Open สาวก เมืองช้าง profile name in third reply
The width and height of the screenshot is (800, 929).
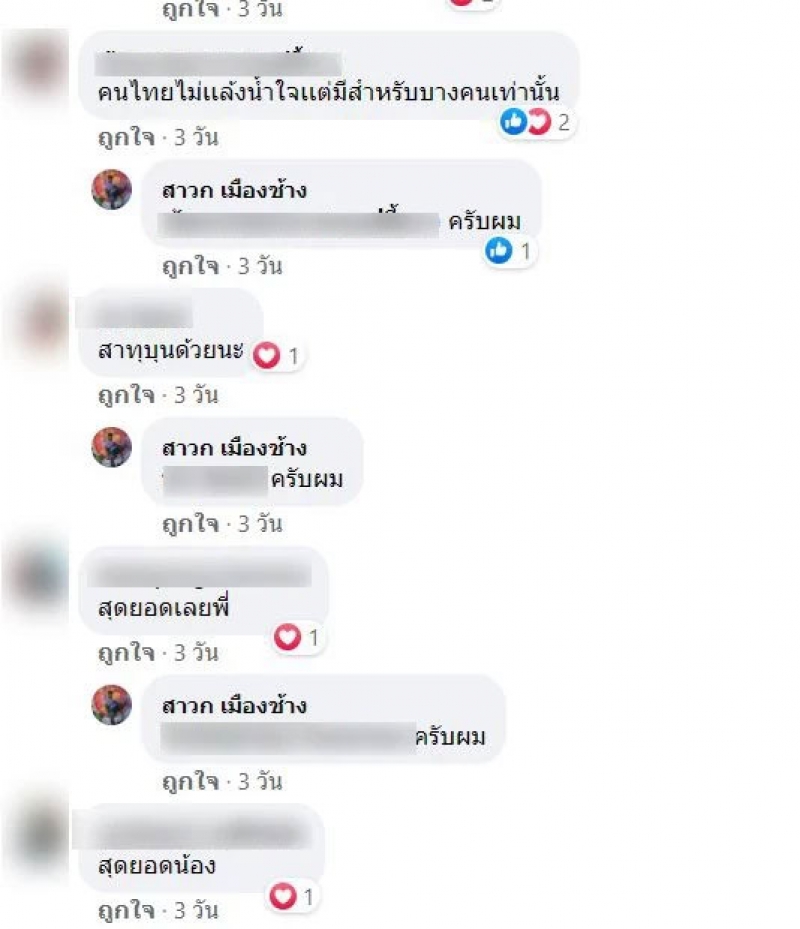point(235,706)
